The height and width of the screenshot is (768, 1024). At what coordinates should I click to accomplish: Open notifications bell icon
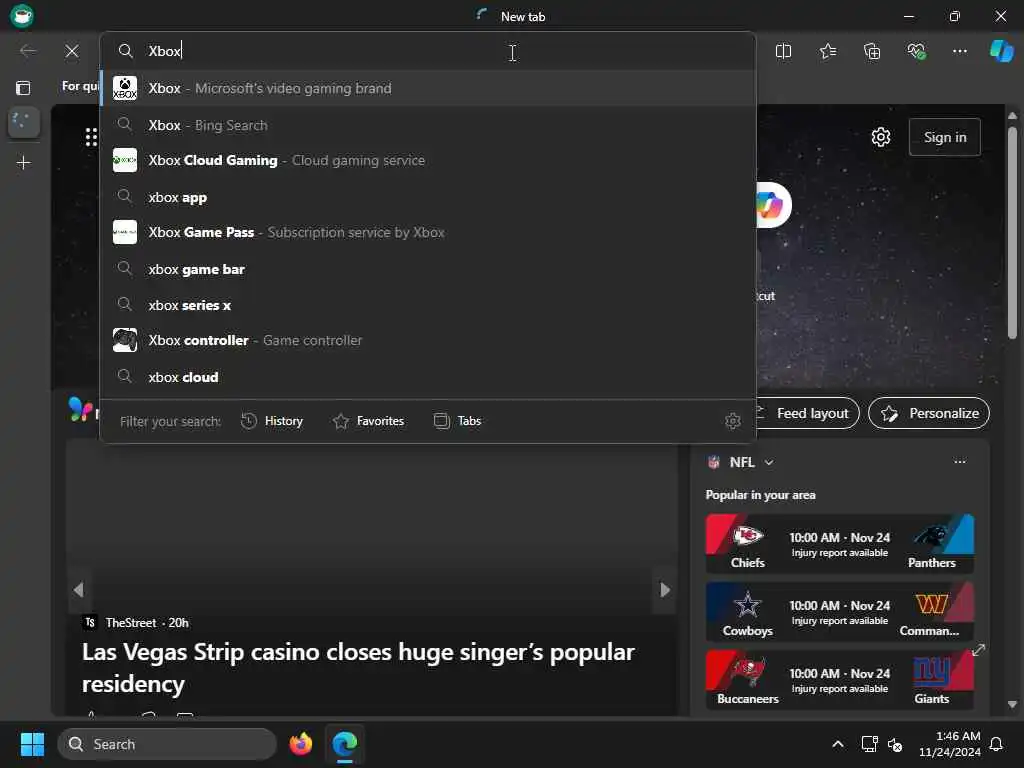tap(996, 744)
